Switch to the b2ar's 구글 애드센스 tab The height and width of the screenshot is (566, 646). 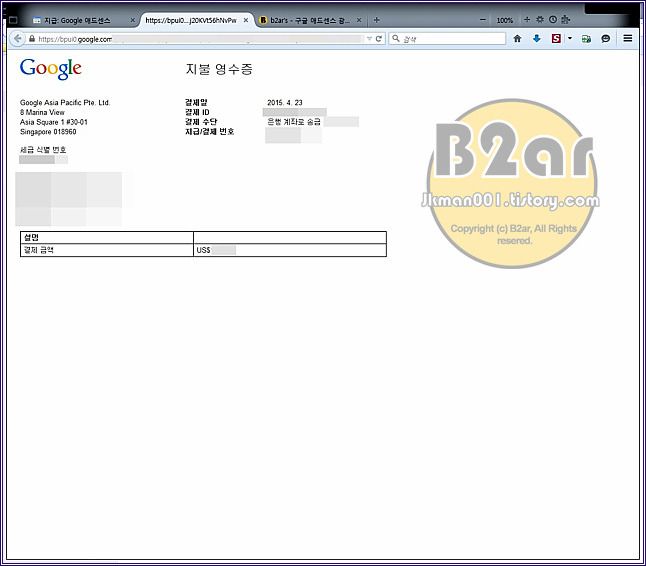point(310,20)
